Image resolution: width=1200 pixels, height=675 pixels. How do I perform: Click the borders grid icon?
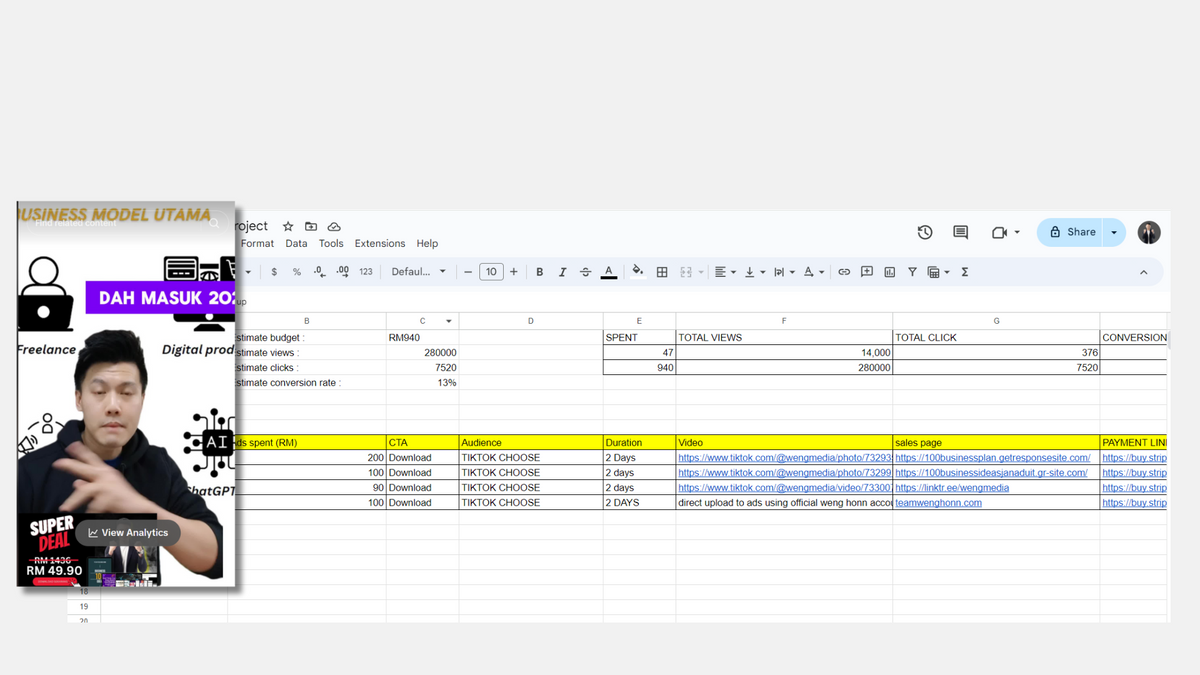662,272
